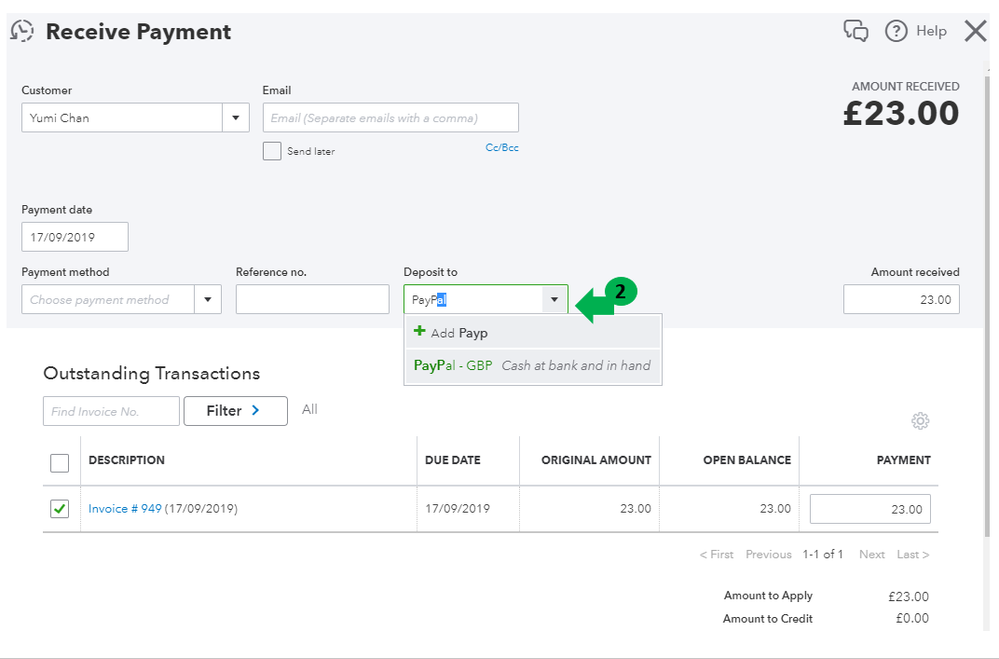Viewport: 999px width, 659px height.
Task: Click the Find Invoice No. search field
Action: coord(111,411)
